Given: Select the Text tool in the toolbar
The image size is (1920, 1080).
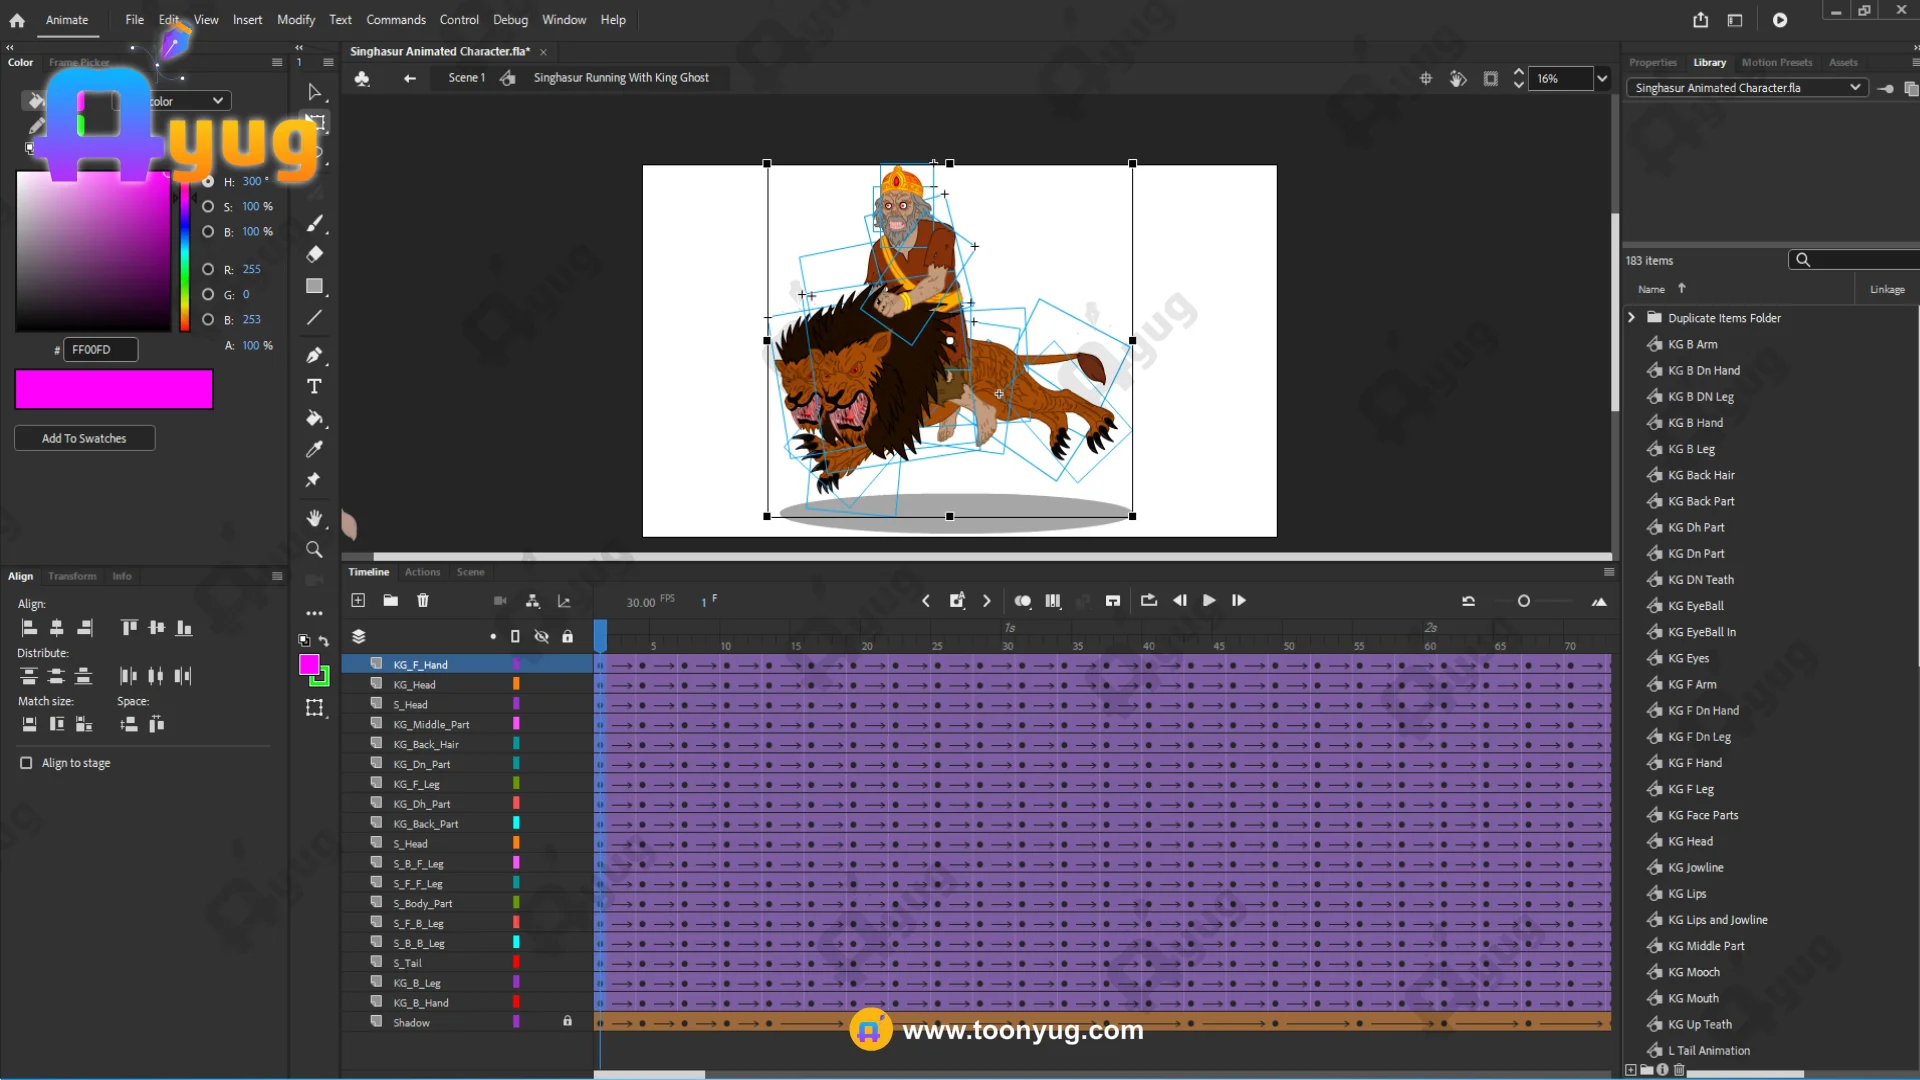Looking at the screenshot, I should pos(314,387).
